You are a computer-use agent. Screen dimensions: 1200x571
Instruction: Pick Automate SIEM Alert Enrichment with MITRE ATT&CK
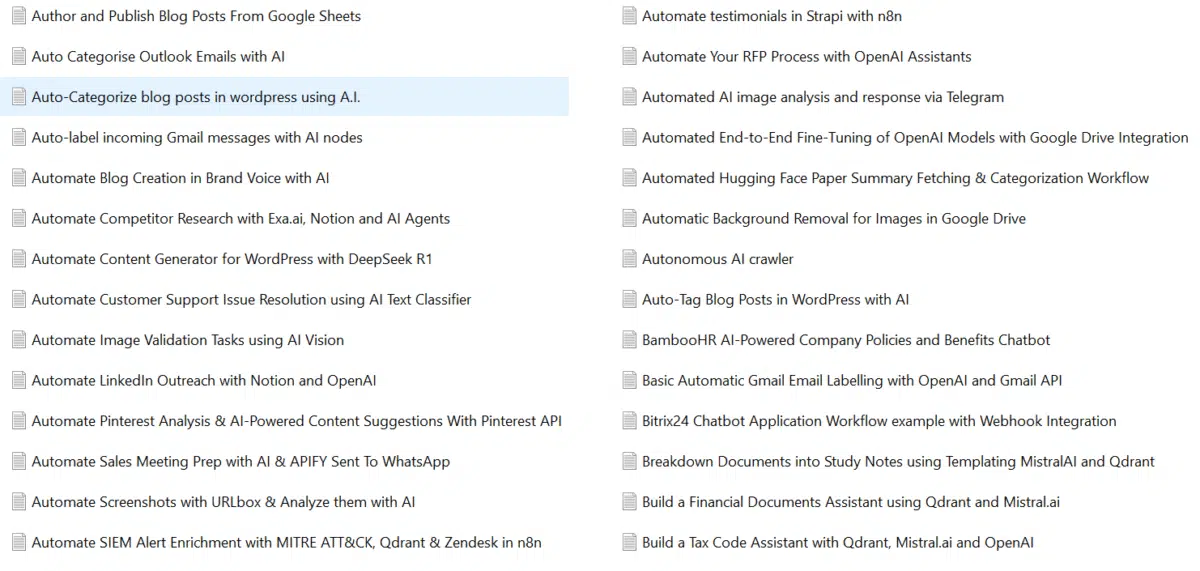[x=286, y=543]
